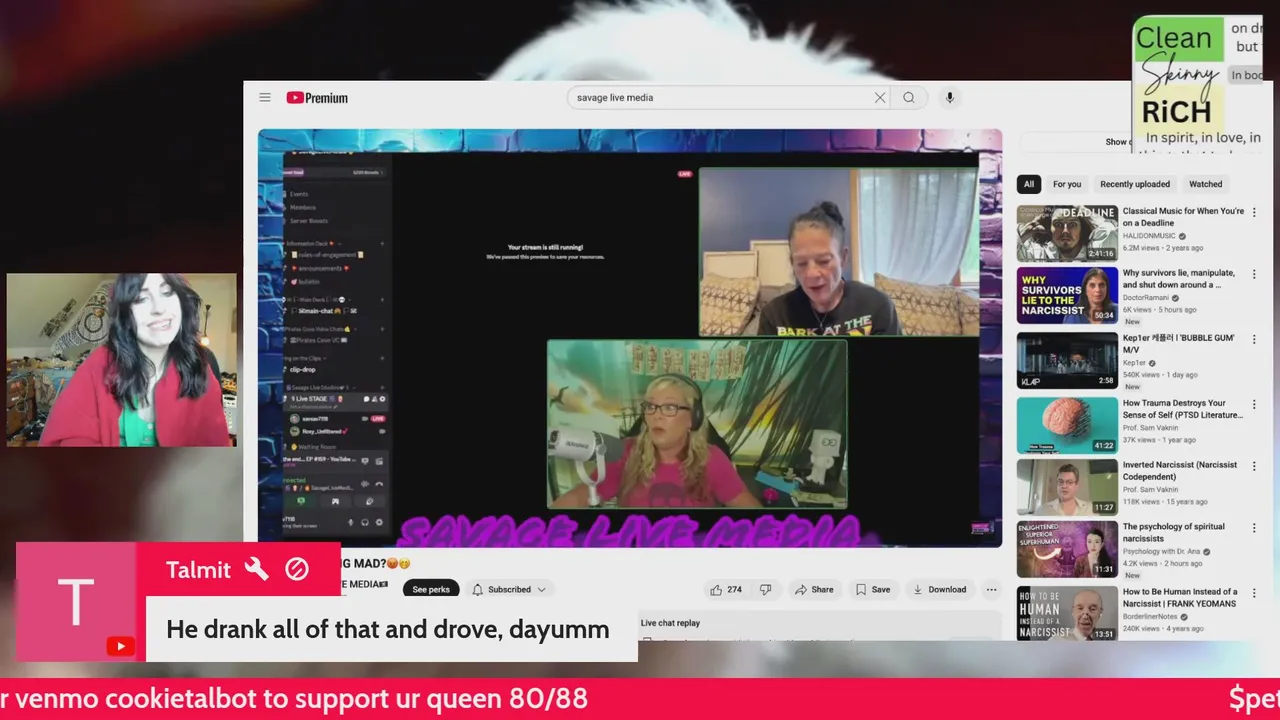
Task: Click How to Be Human Instead title
Action: [x=1180, y=597]
